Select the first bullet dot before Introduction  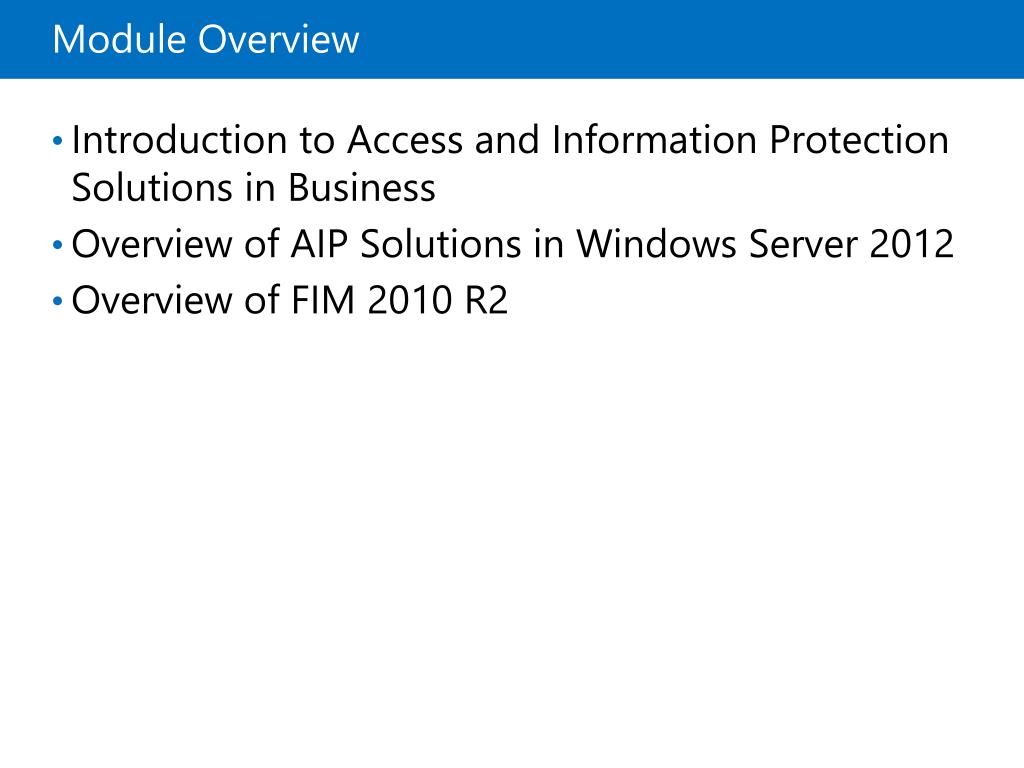pyautogui.click(x=57, y=140)
